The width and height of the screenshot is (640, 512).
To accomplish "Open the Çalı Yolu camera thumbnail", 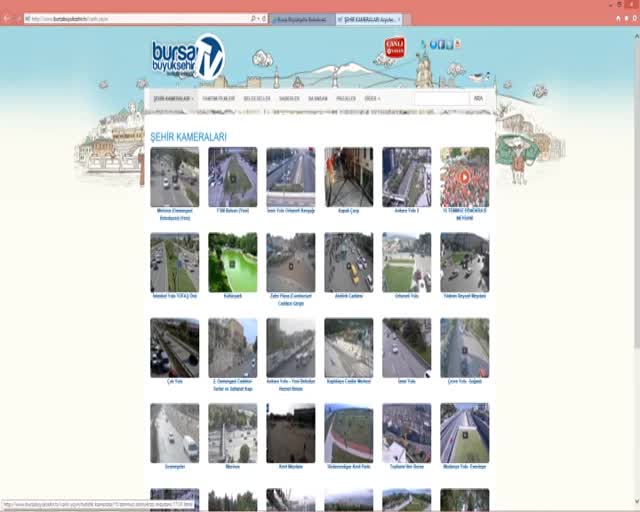I will point(175,348).
